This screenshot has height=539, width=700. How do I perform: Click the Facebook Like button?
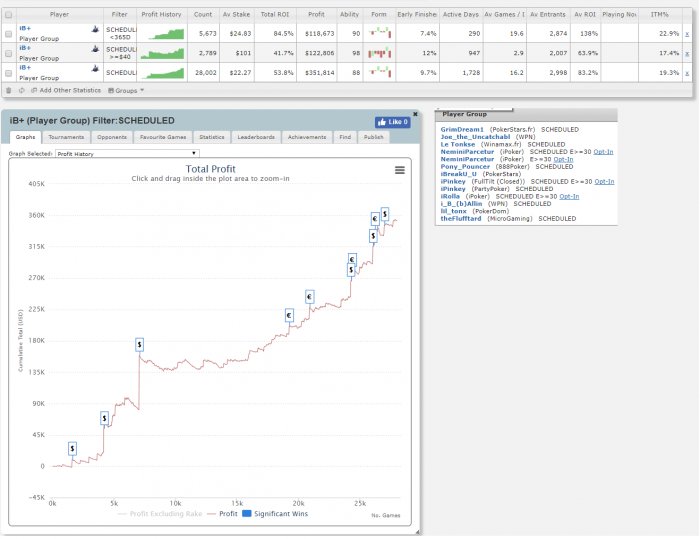click(x=392, y=122)
